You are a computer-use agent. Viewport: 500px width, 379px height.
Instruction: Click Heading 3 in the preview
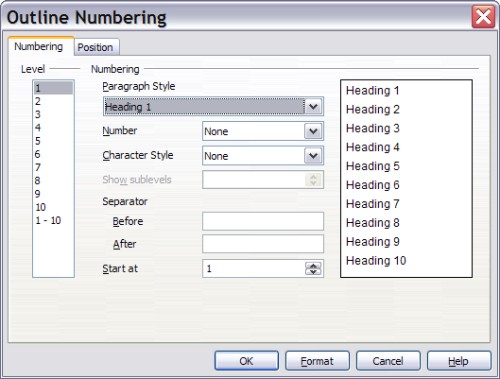click(x=373, y=128)
